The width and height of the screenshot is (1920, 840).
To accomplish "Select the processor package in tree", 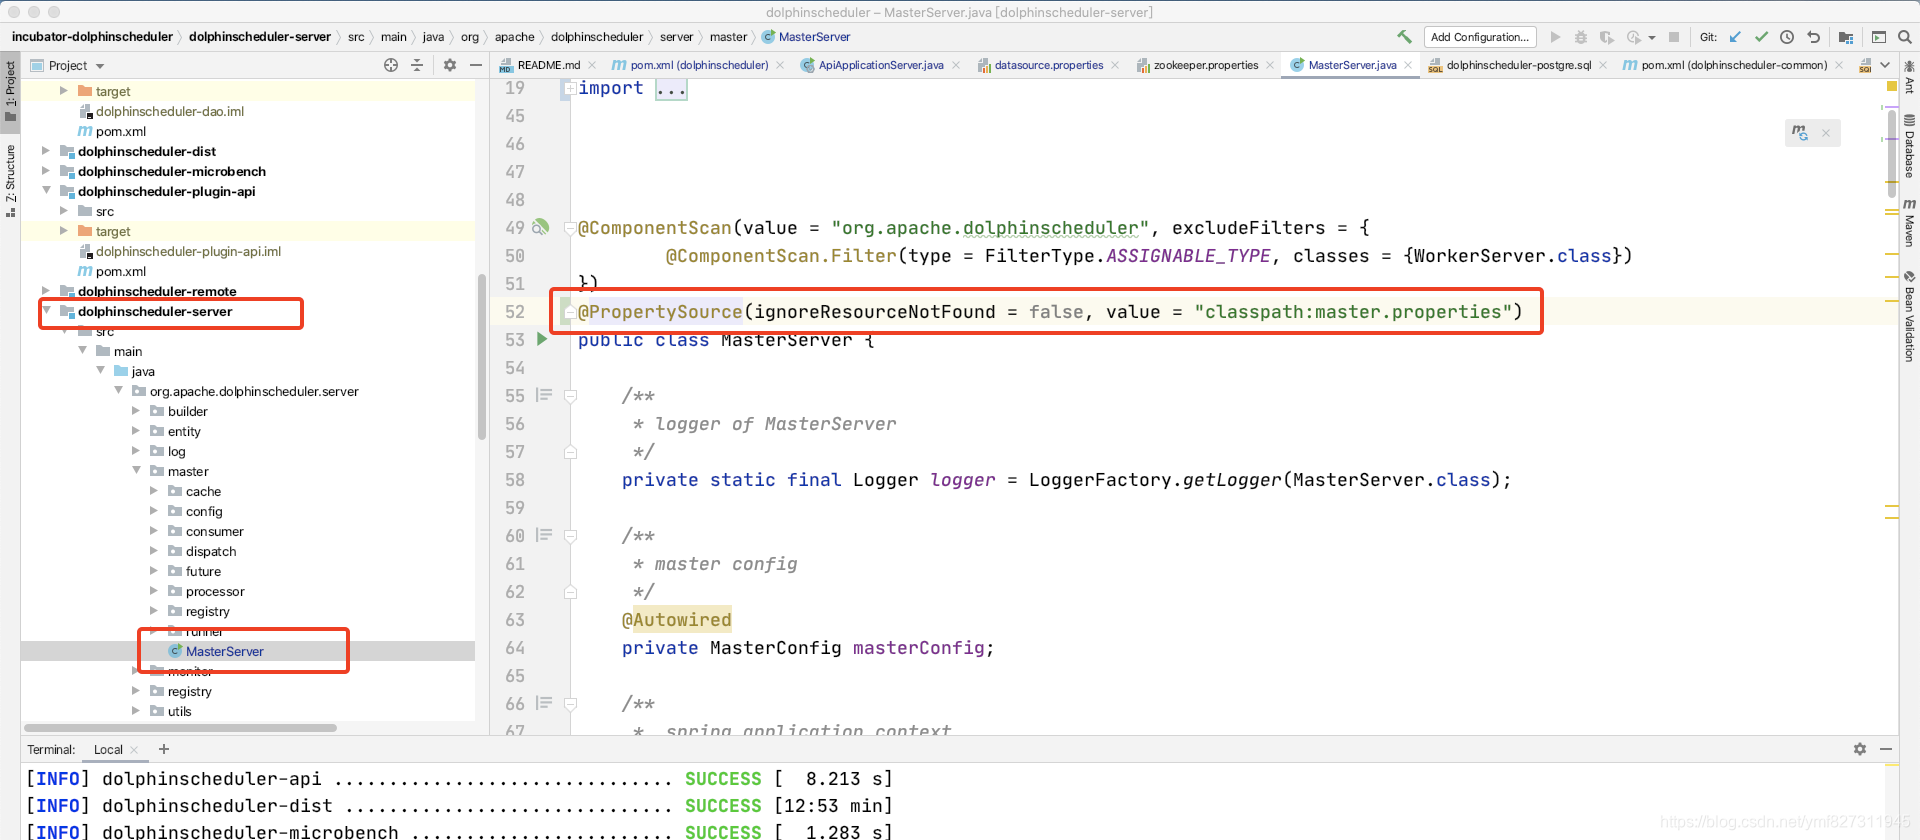I will click(215, 591).
